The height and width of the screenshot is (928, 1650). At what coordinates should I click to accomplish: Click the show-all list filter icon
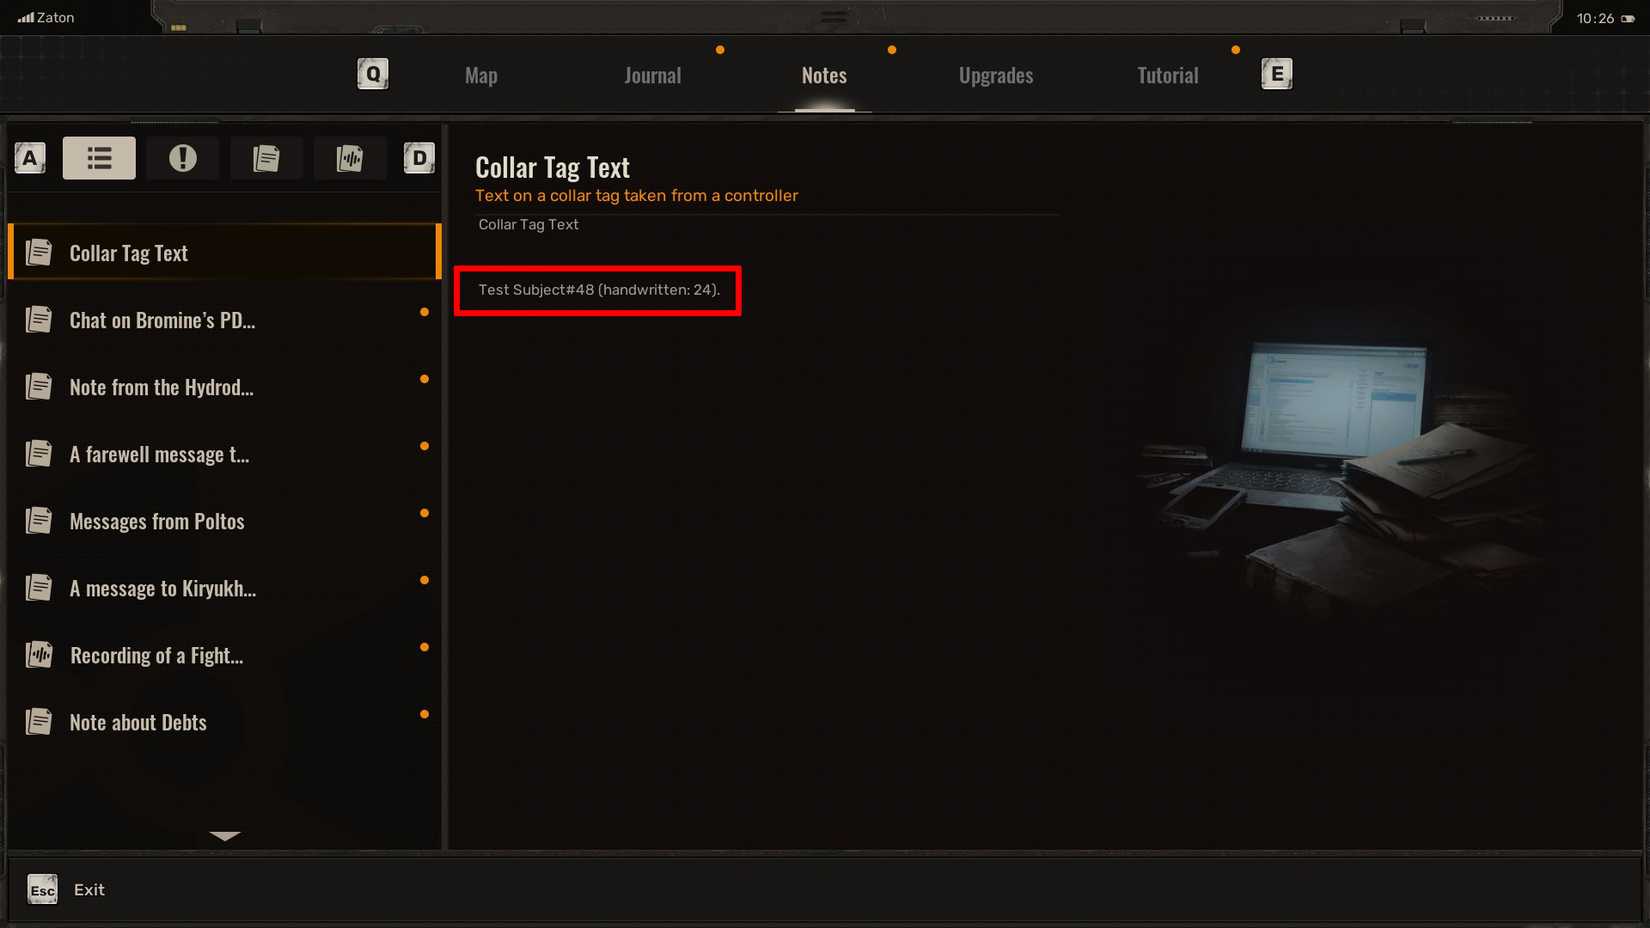98,158
